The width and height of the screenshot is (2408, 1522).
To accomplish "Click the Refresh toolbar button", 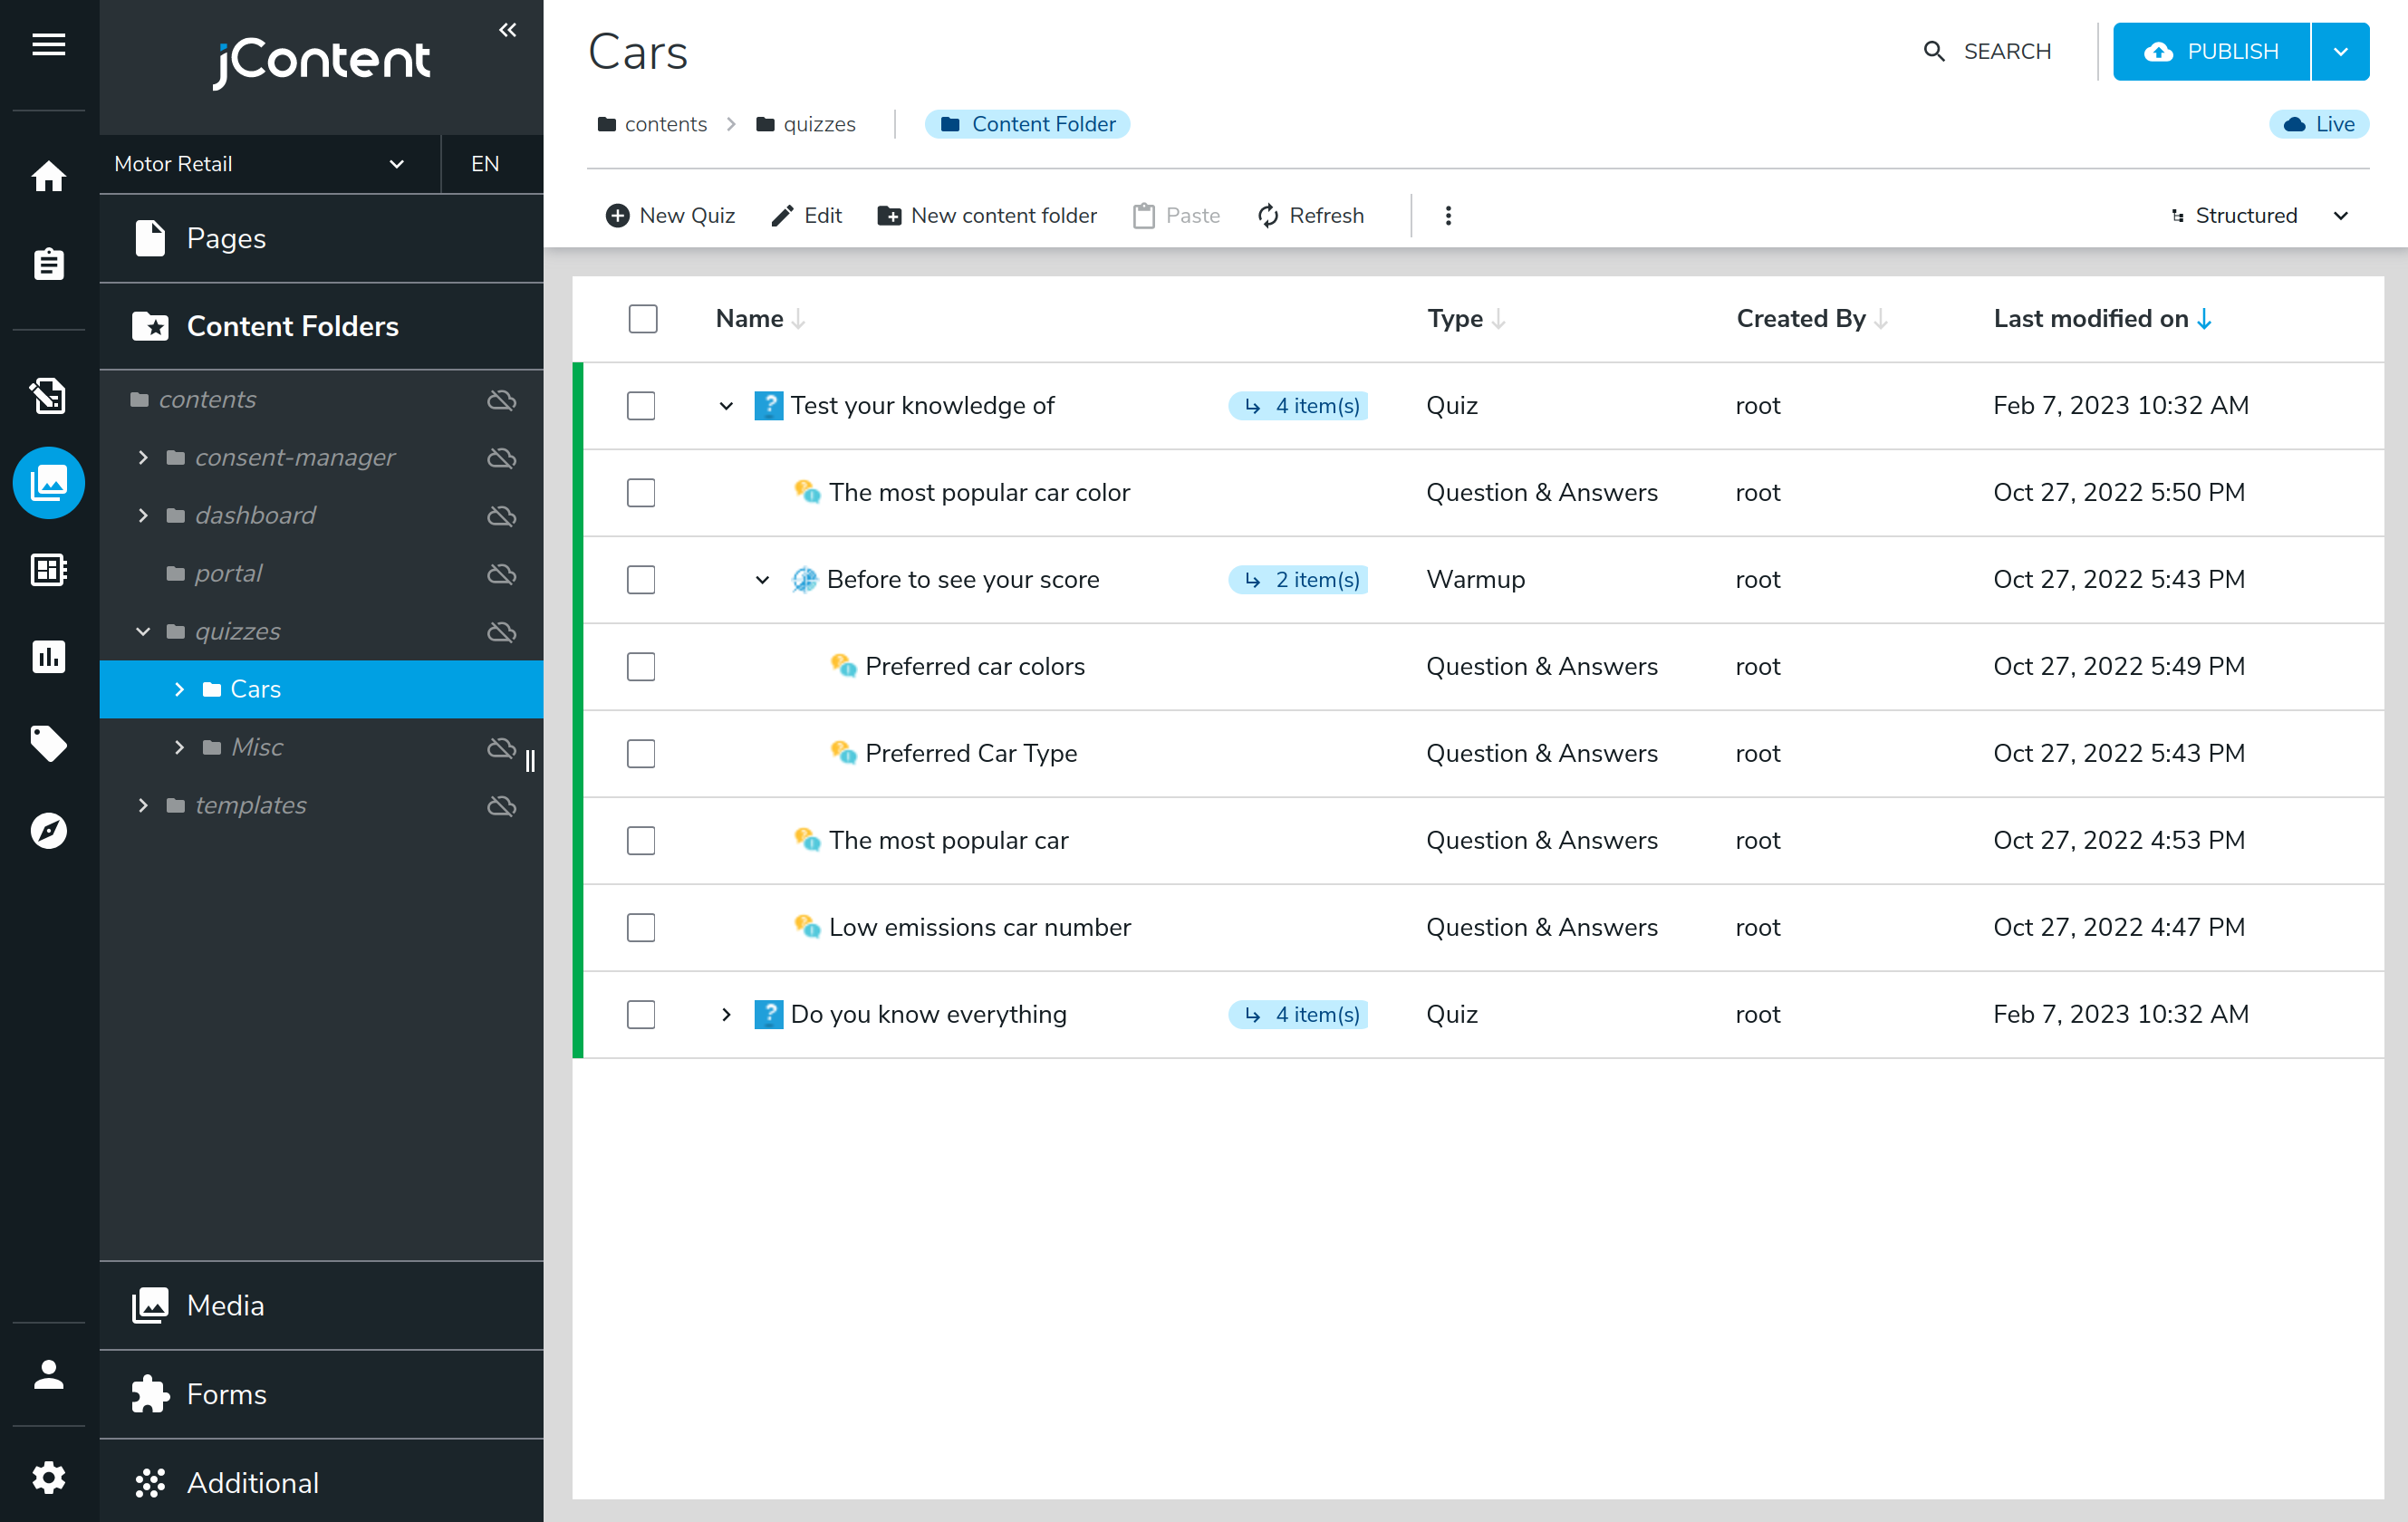I will click(x=1310, y=215).
